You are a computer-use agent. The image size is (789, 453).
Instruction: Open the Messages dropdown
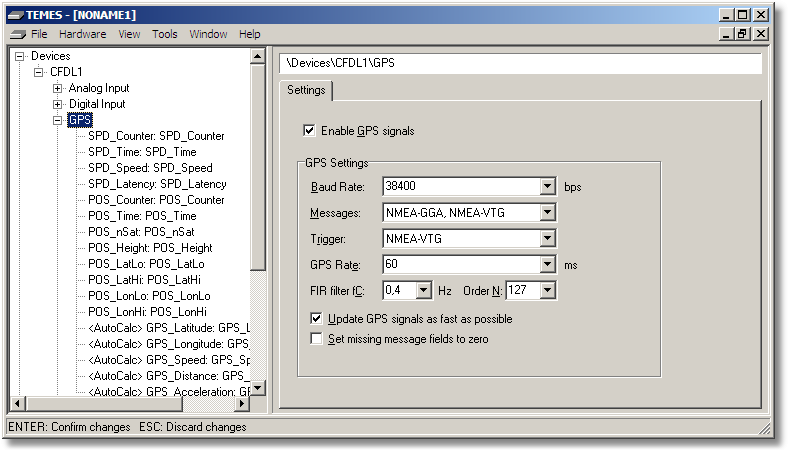547,212
